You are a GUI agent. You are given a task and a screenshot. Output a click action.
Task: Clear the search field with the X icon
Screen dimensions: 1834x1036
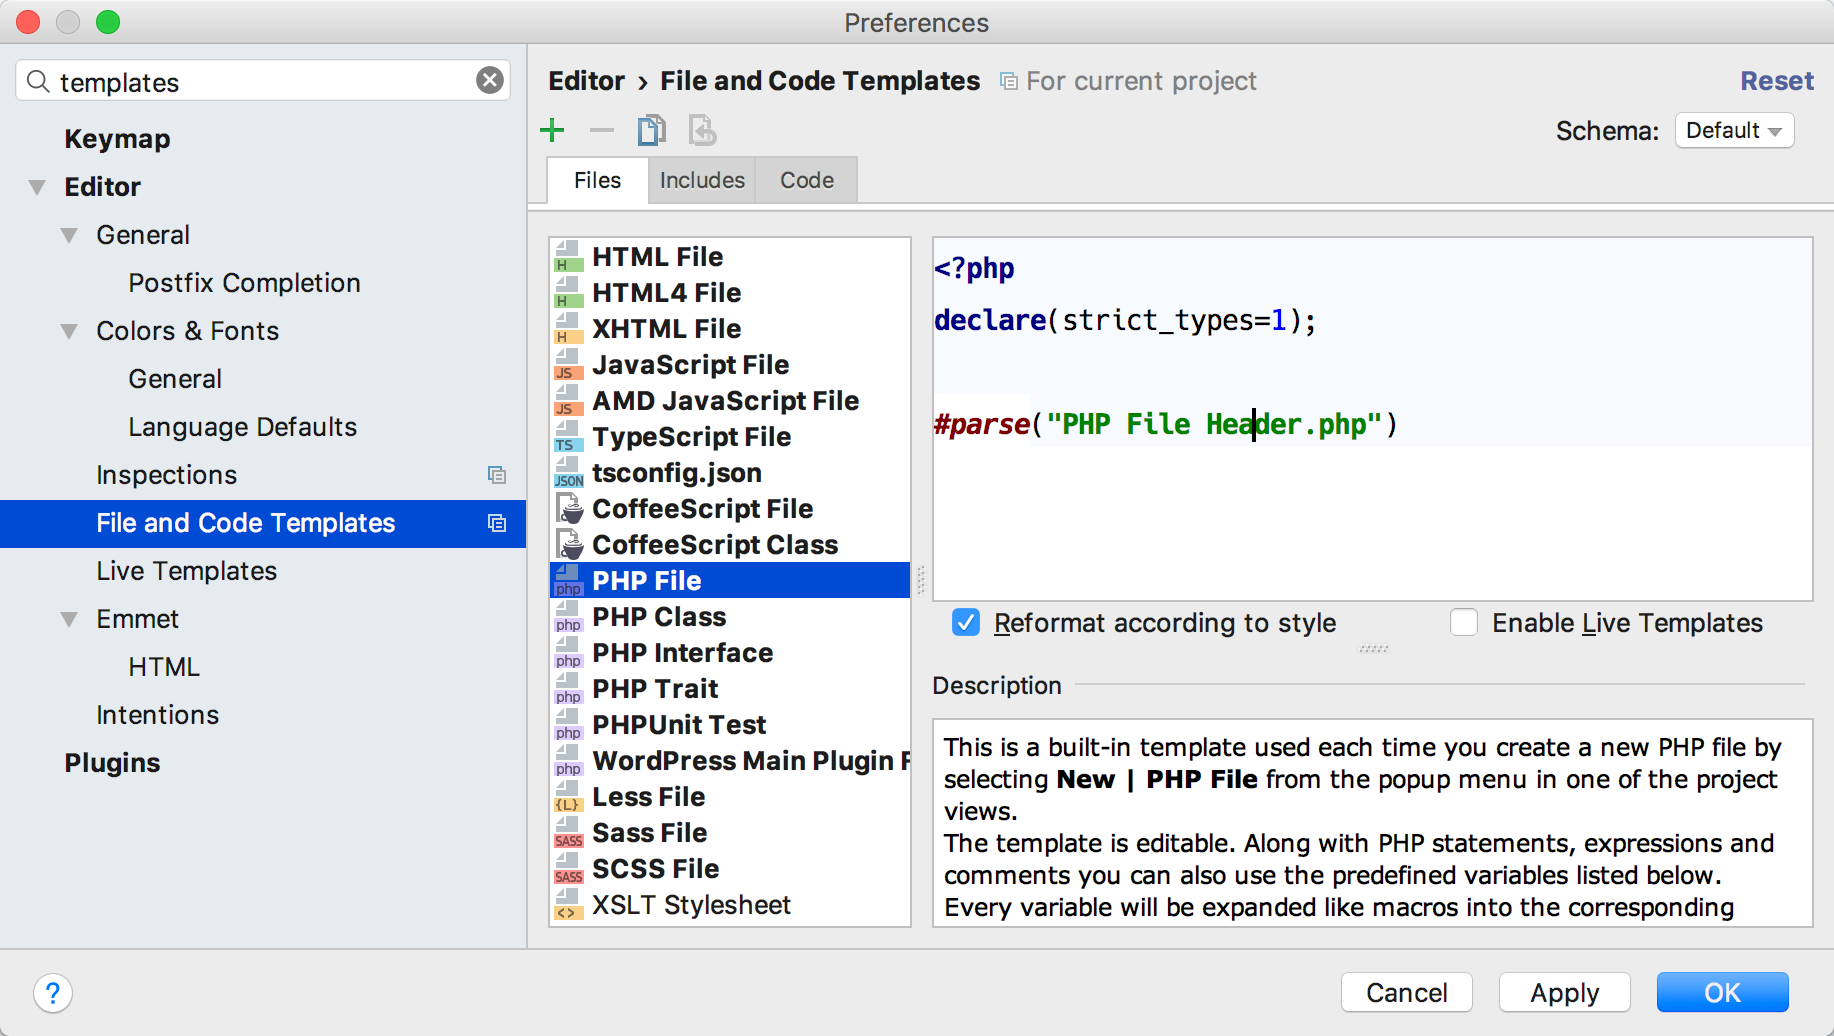(489, 80)
